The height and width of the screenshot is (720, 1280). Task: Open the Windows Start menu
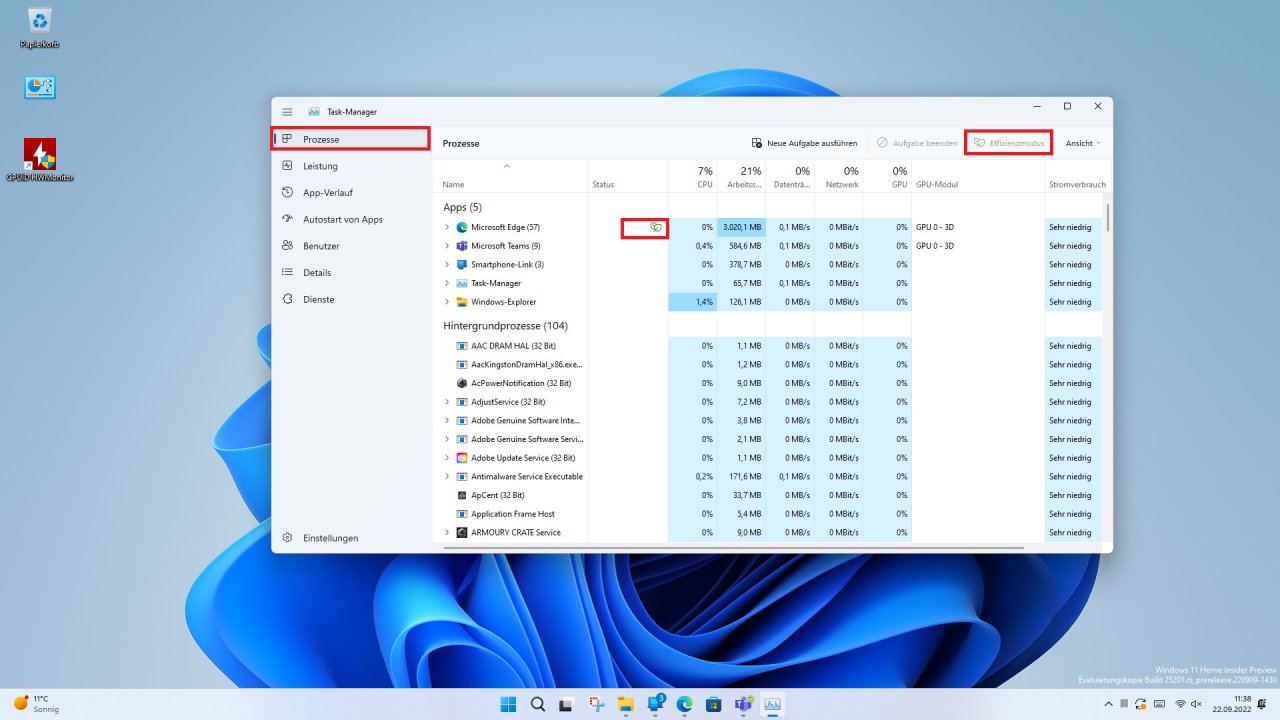(x=509, y=704)
